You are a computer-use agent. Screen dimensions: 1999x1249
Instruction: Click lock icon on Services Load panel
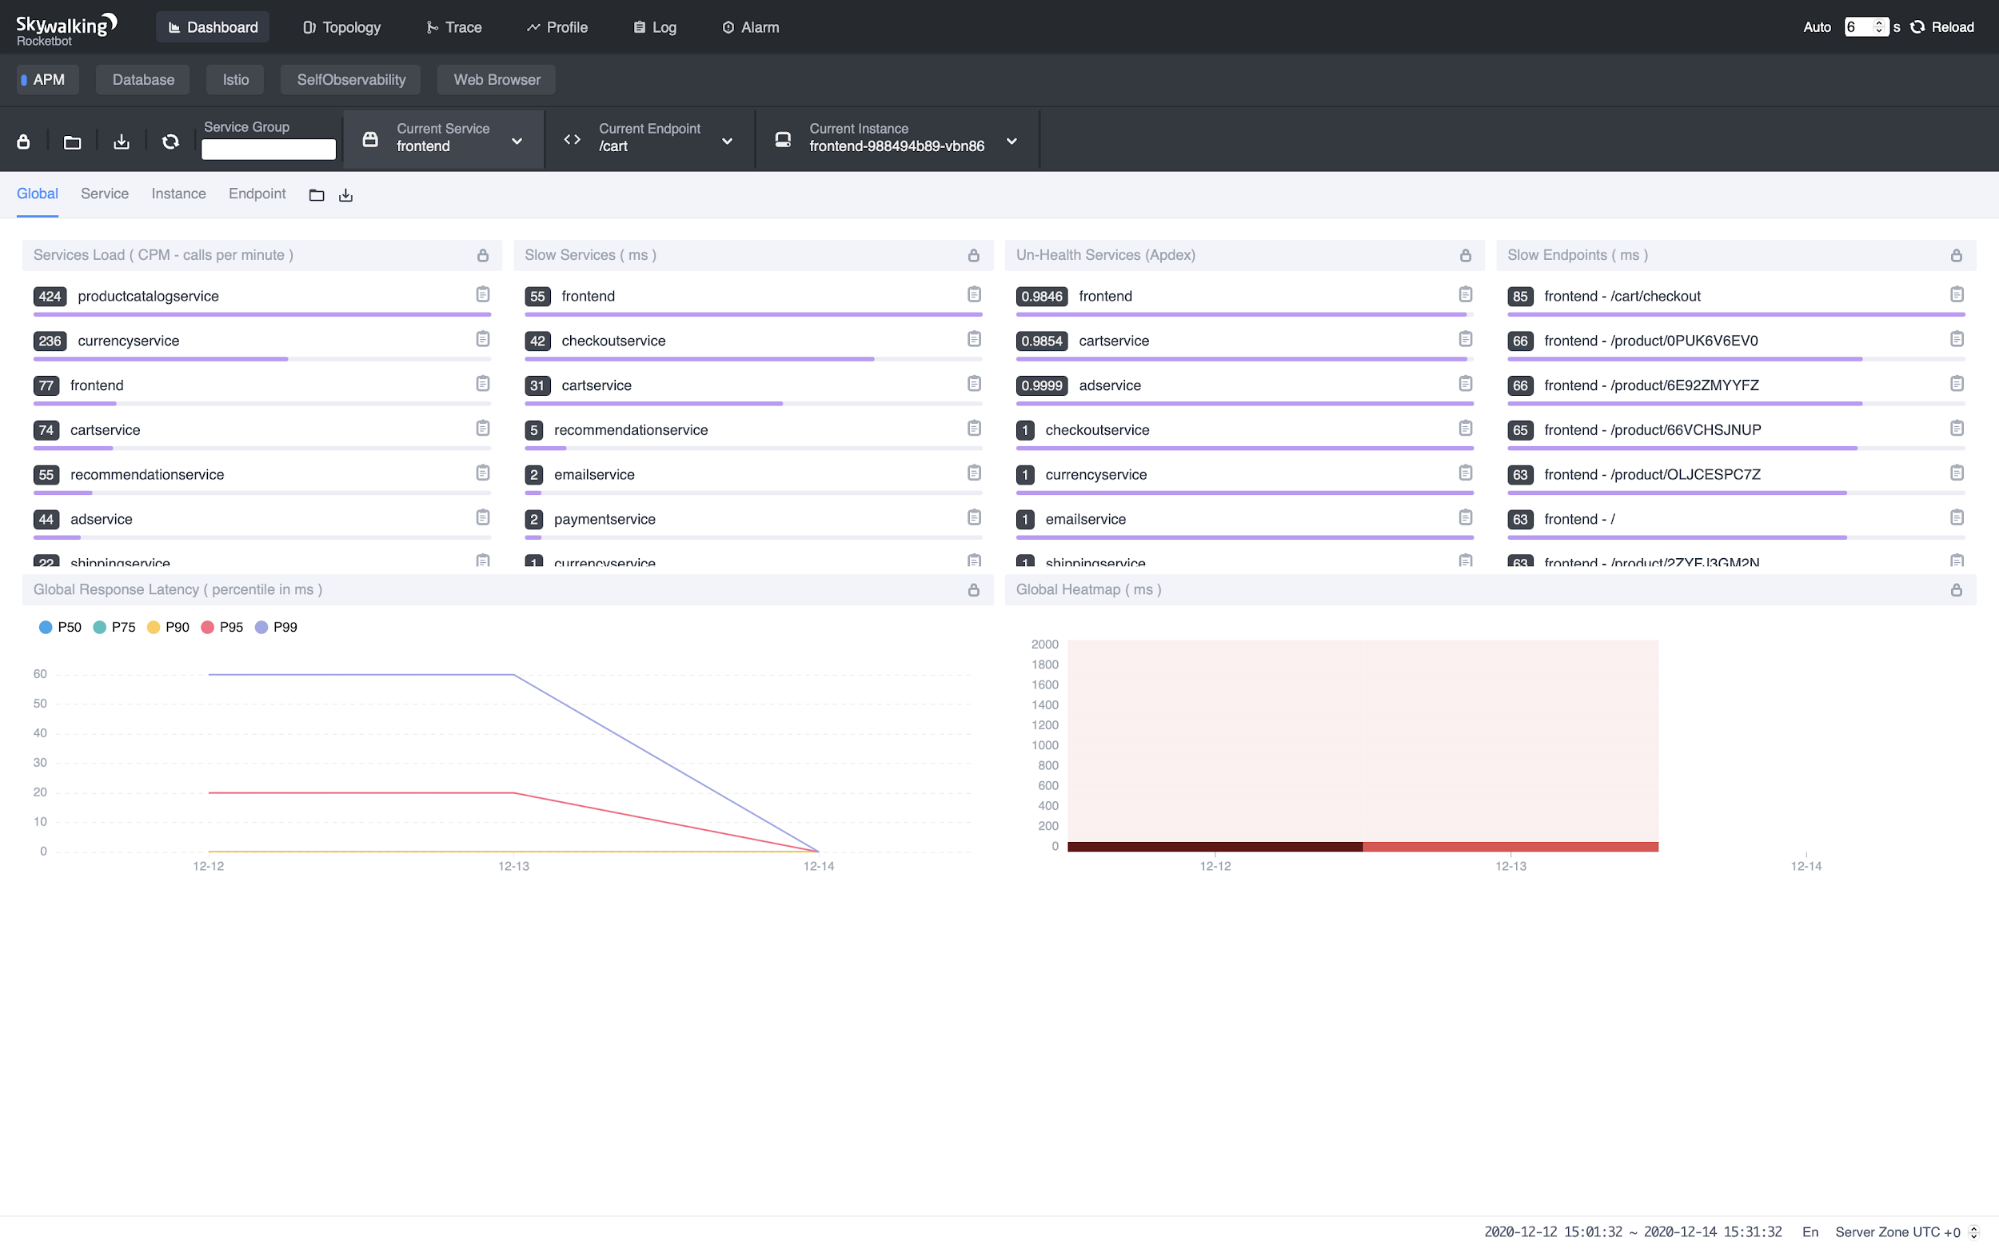click(x=483, y=256)
